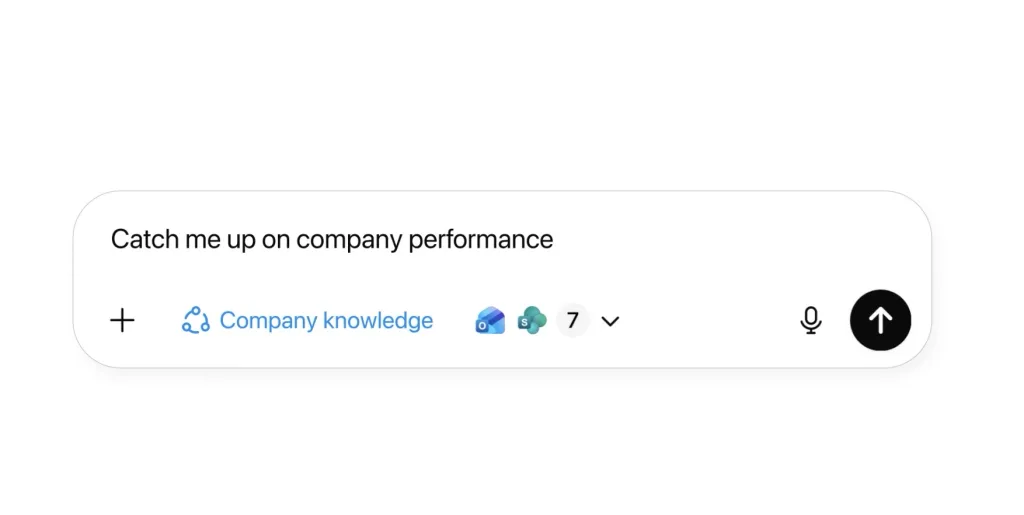Click the number 7 connectors count badge

pos(573,320)
